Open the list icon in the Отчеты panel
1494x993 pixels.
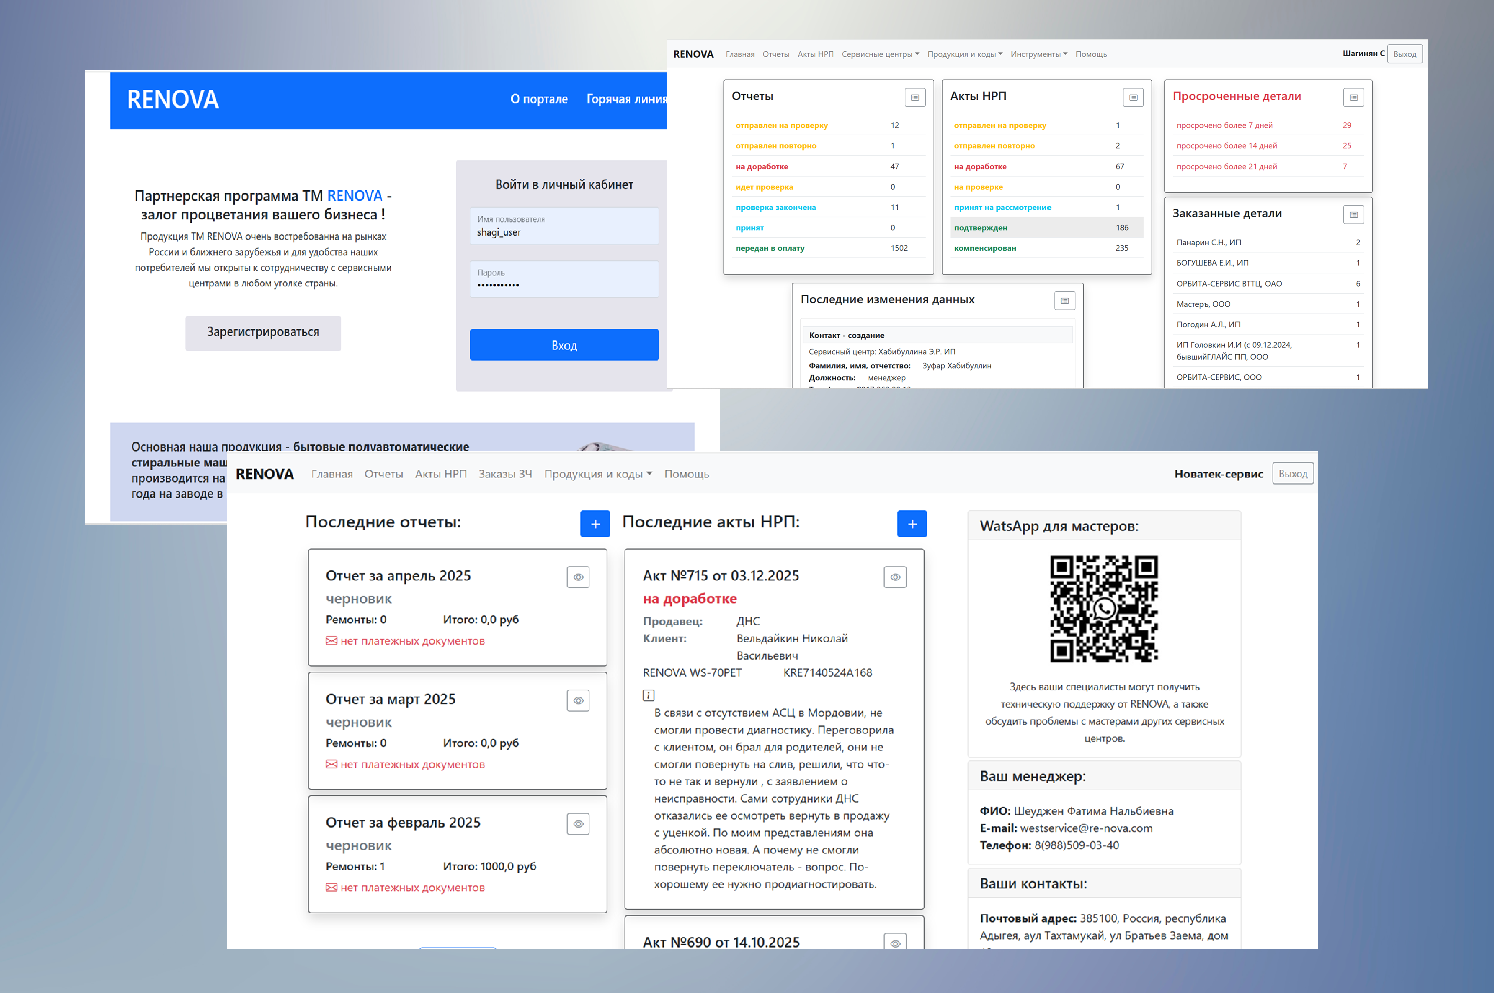915,97
